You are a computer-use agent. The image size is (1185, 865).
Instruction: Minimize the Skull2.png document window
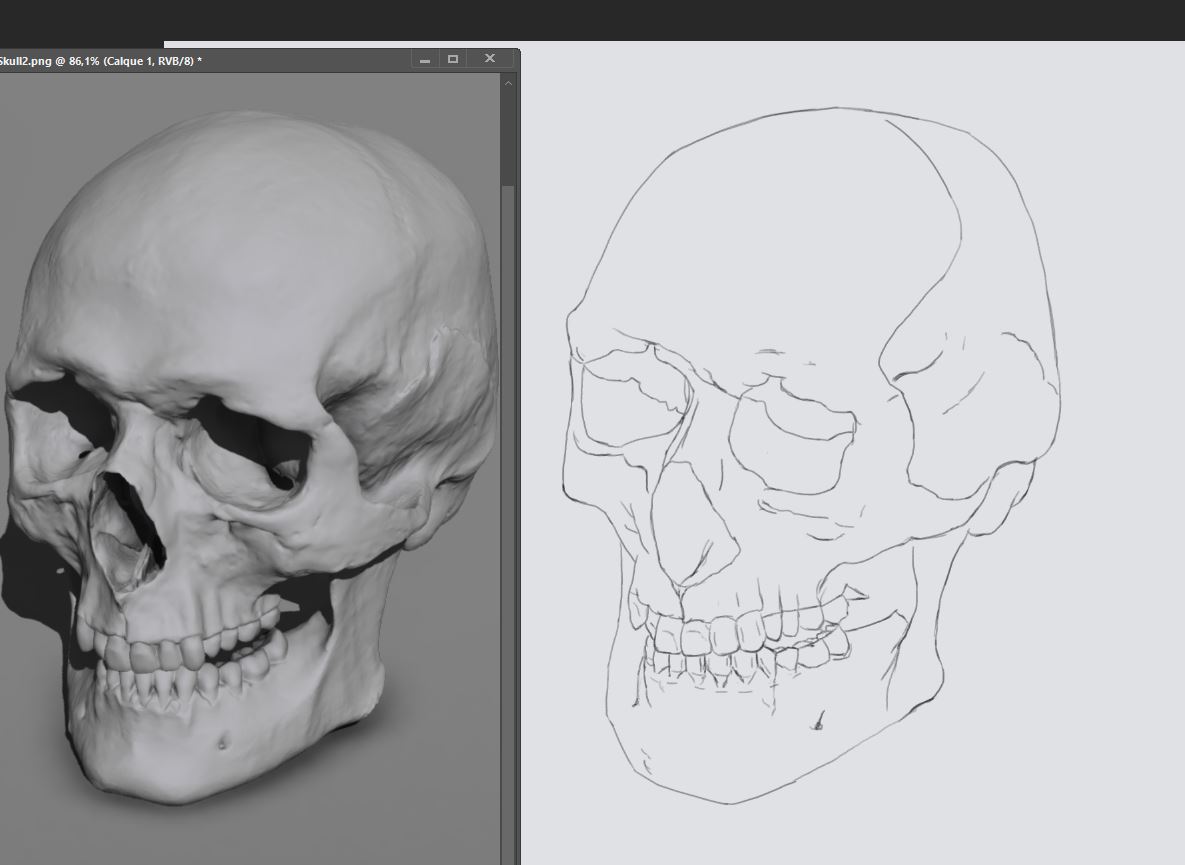[425, 60]
